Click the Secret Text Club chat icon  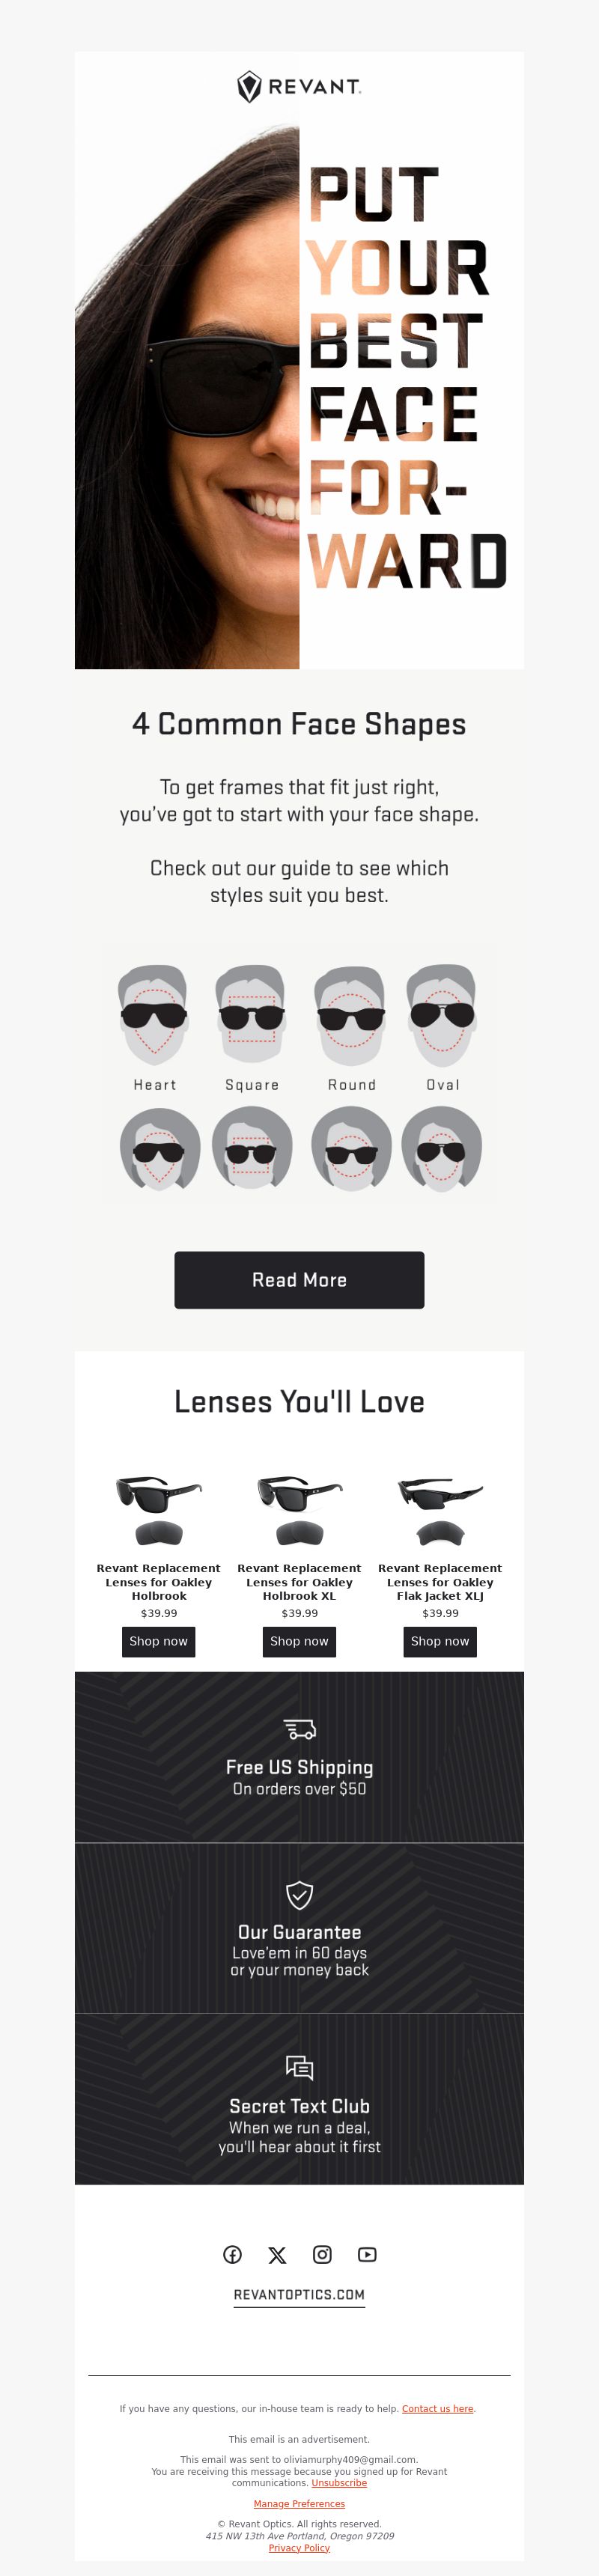tap(299, 2068)
